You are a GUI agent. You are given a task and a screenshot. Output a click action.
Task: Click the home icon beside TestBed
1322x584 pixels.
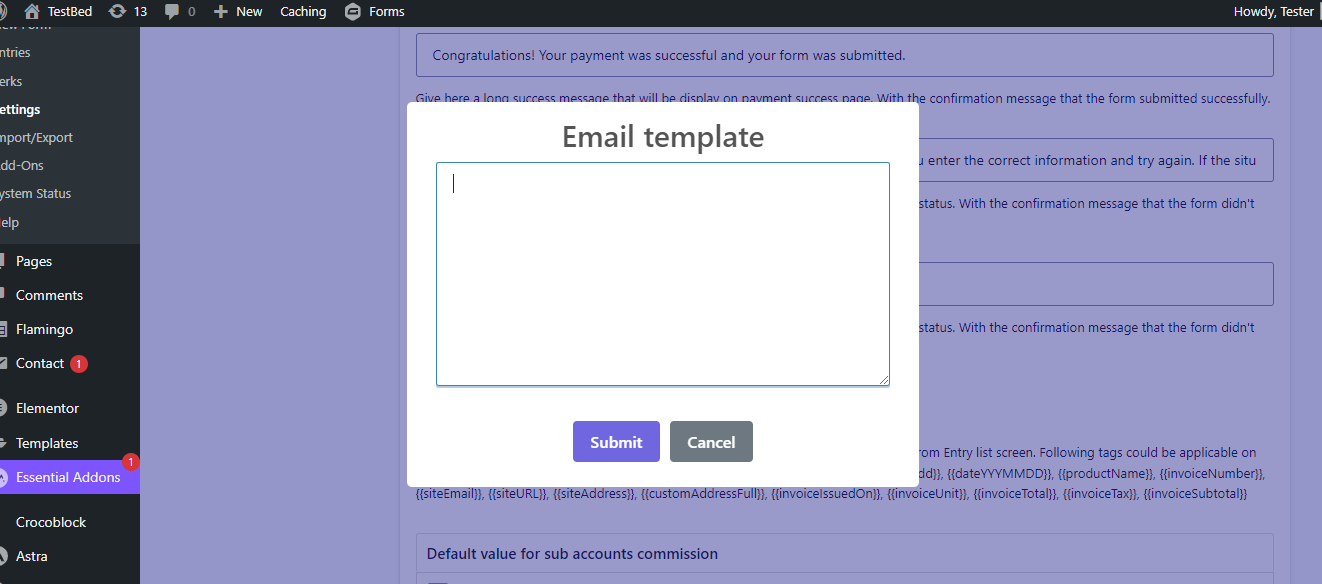(x=32, y=12)
